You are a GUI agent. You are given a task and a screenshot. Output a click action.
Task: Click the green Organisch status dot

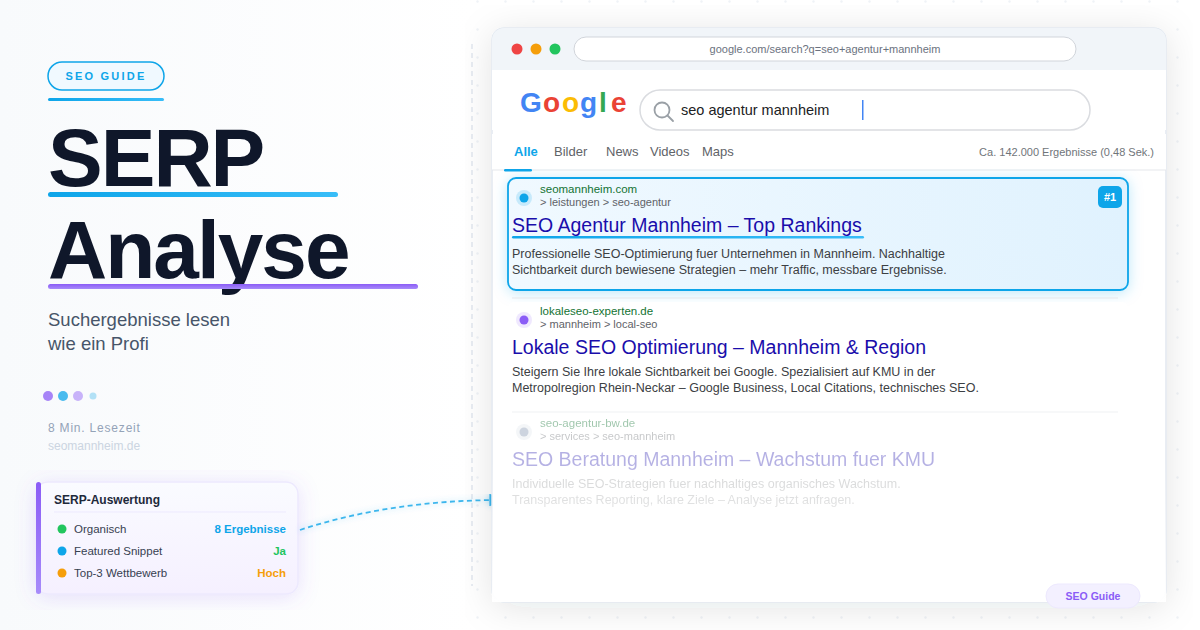[x=62, y=529]
